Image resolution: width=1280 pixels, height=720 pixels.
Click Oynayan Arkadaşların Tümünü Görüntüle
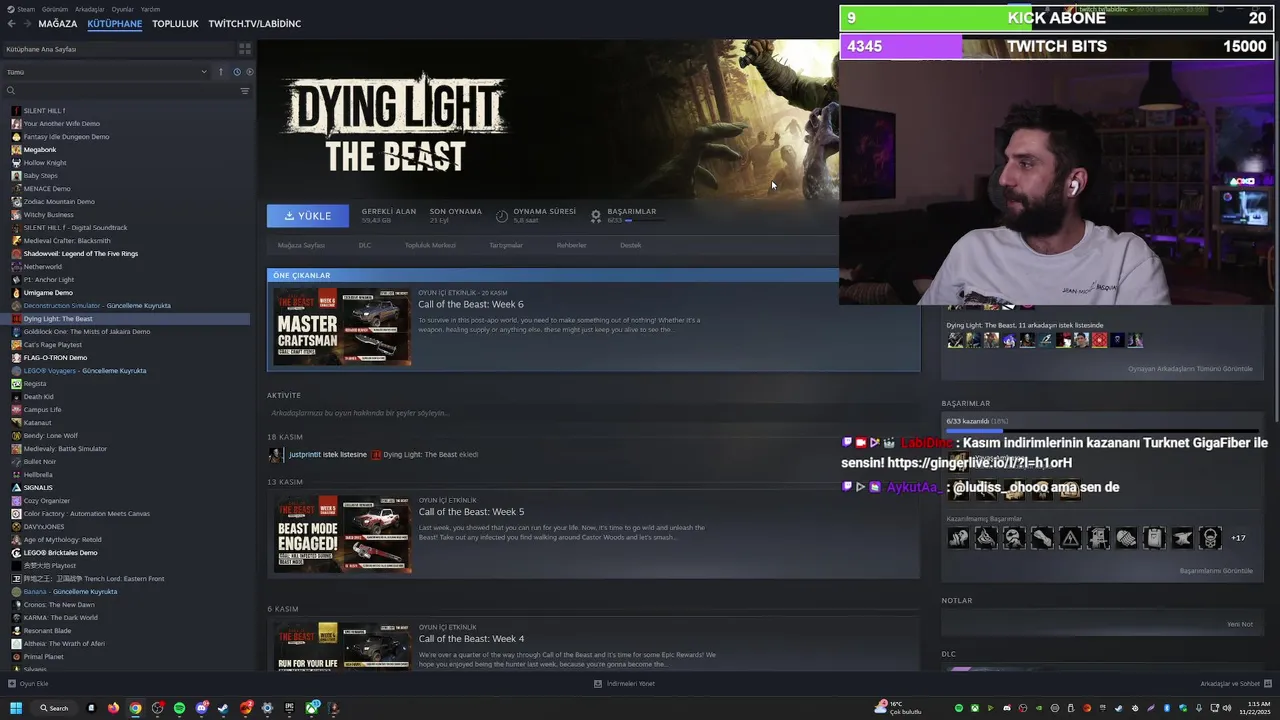[x=1190, y=369]
